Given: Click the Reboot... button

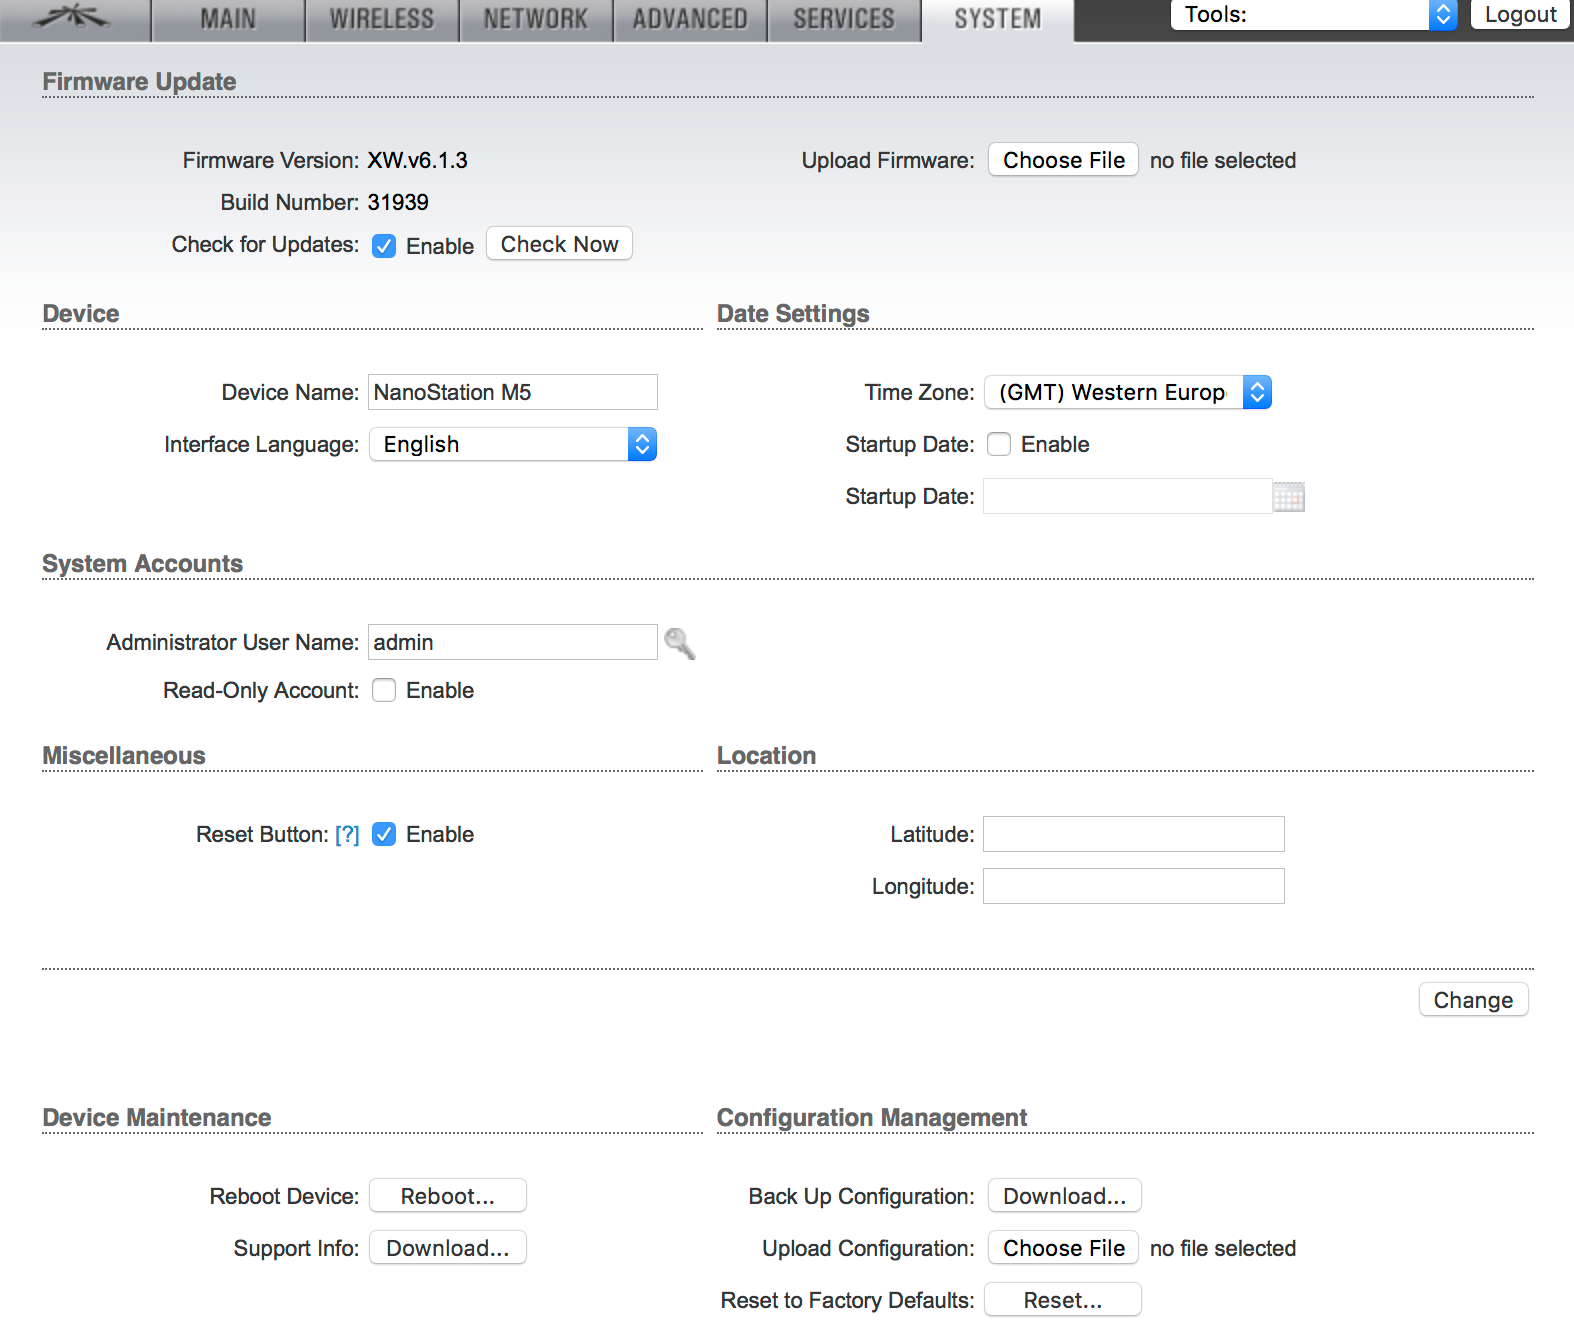Looking at the screenshot, I should [448, 1196].
